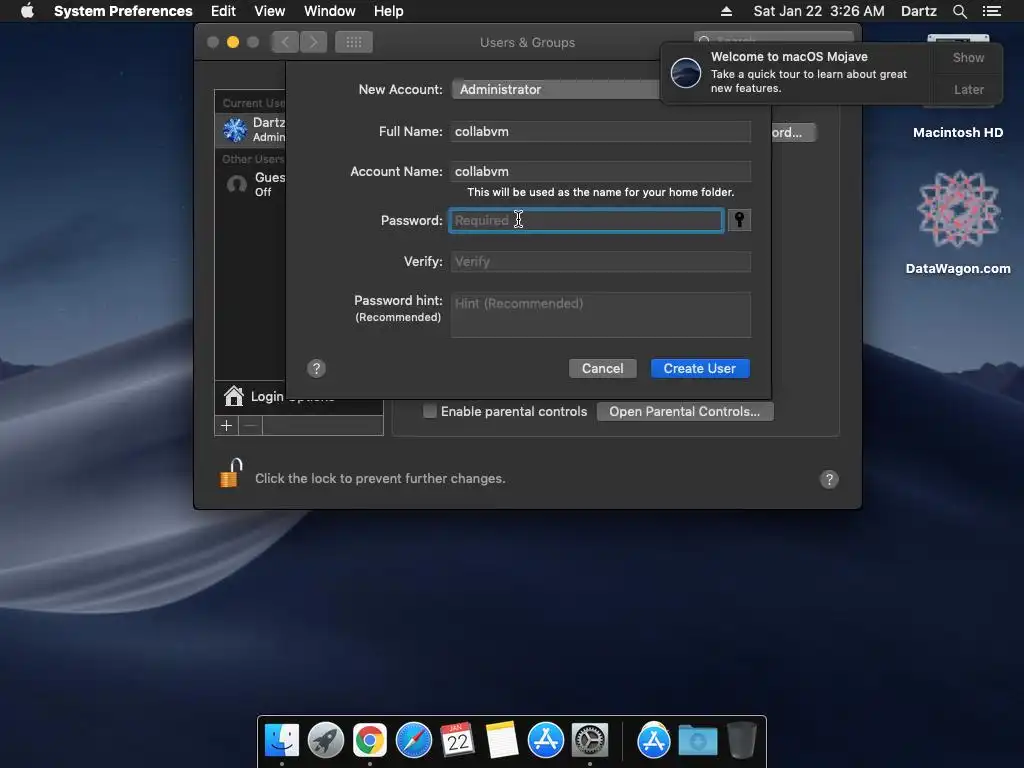This screenshot has height=768, width=1024.
Task: Click Show on the Mojave notification
Action: click(x=968, y=57)
